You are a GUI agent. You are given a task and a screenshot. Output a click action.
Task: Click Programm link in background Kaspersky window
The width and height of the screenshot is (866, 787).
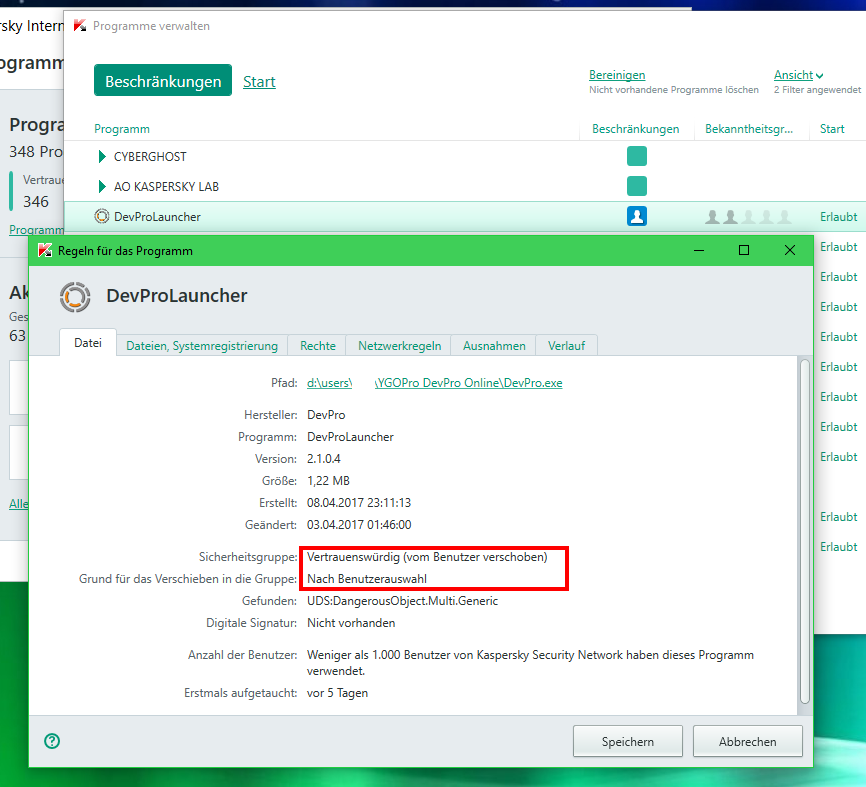click(x=36, y=229)
